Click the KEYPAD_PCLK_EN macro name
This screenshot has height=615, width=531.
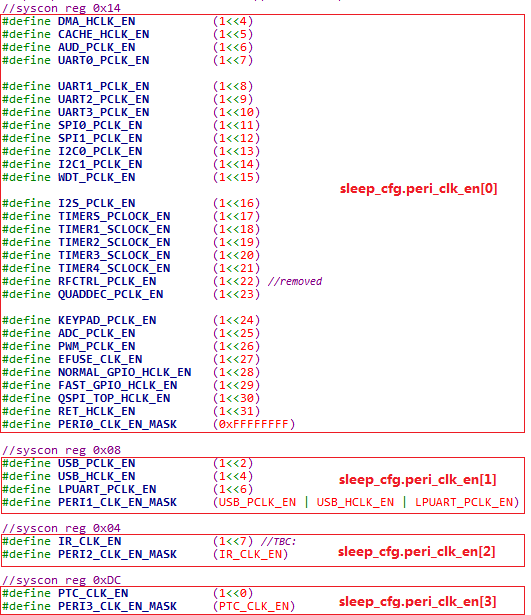point(107,320)
